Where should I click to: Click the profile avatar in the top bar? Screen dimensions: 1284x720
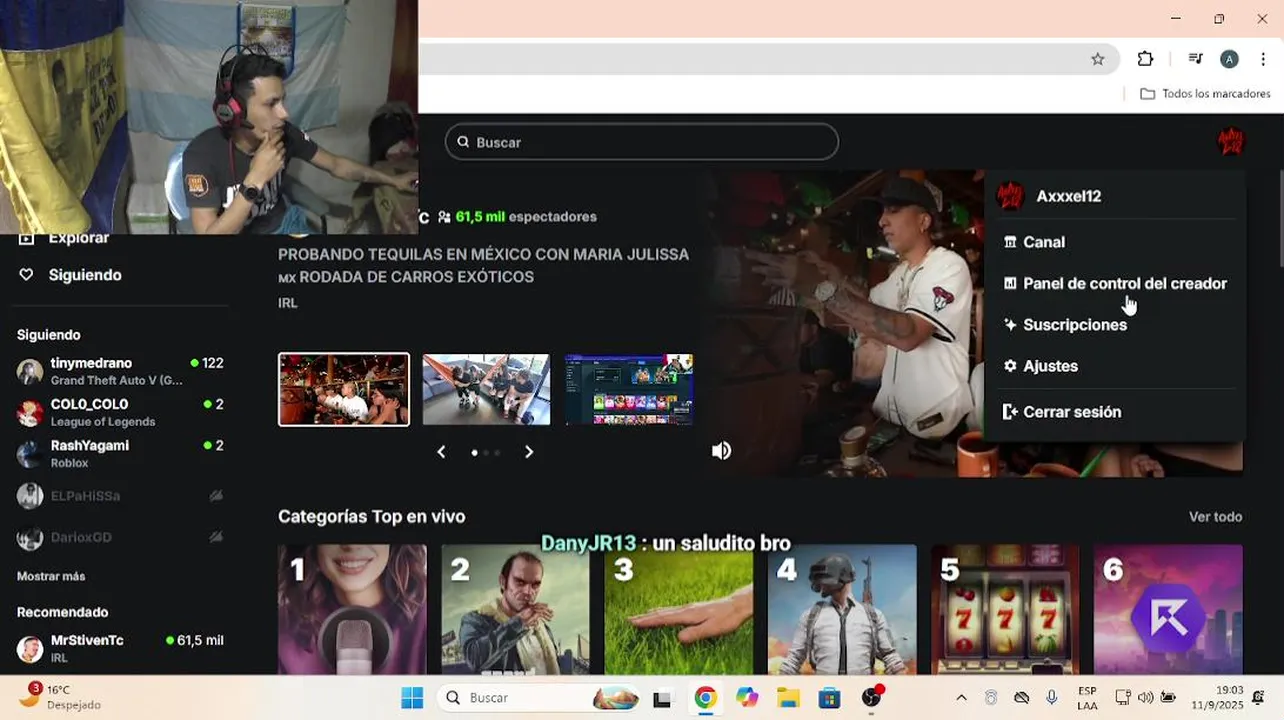click(1230, 141)
